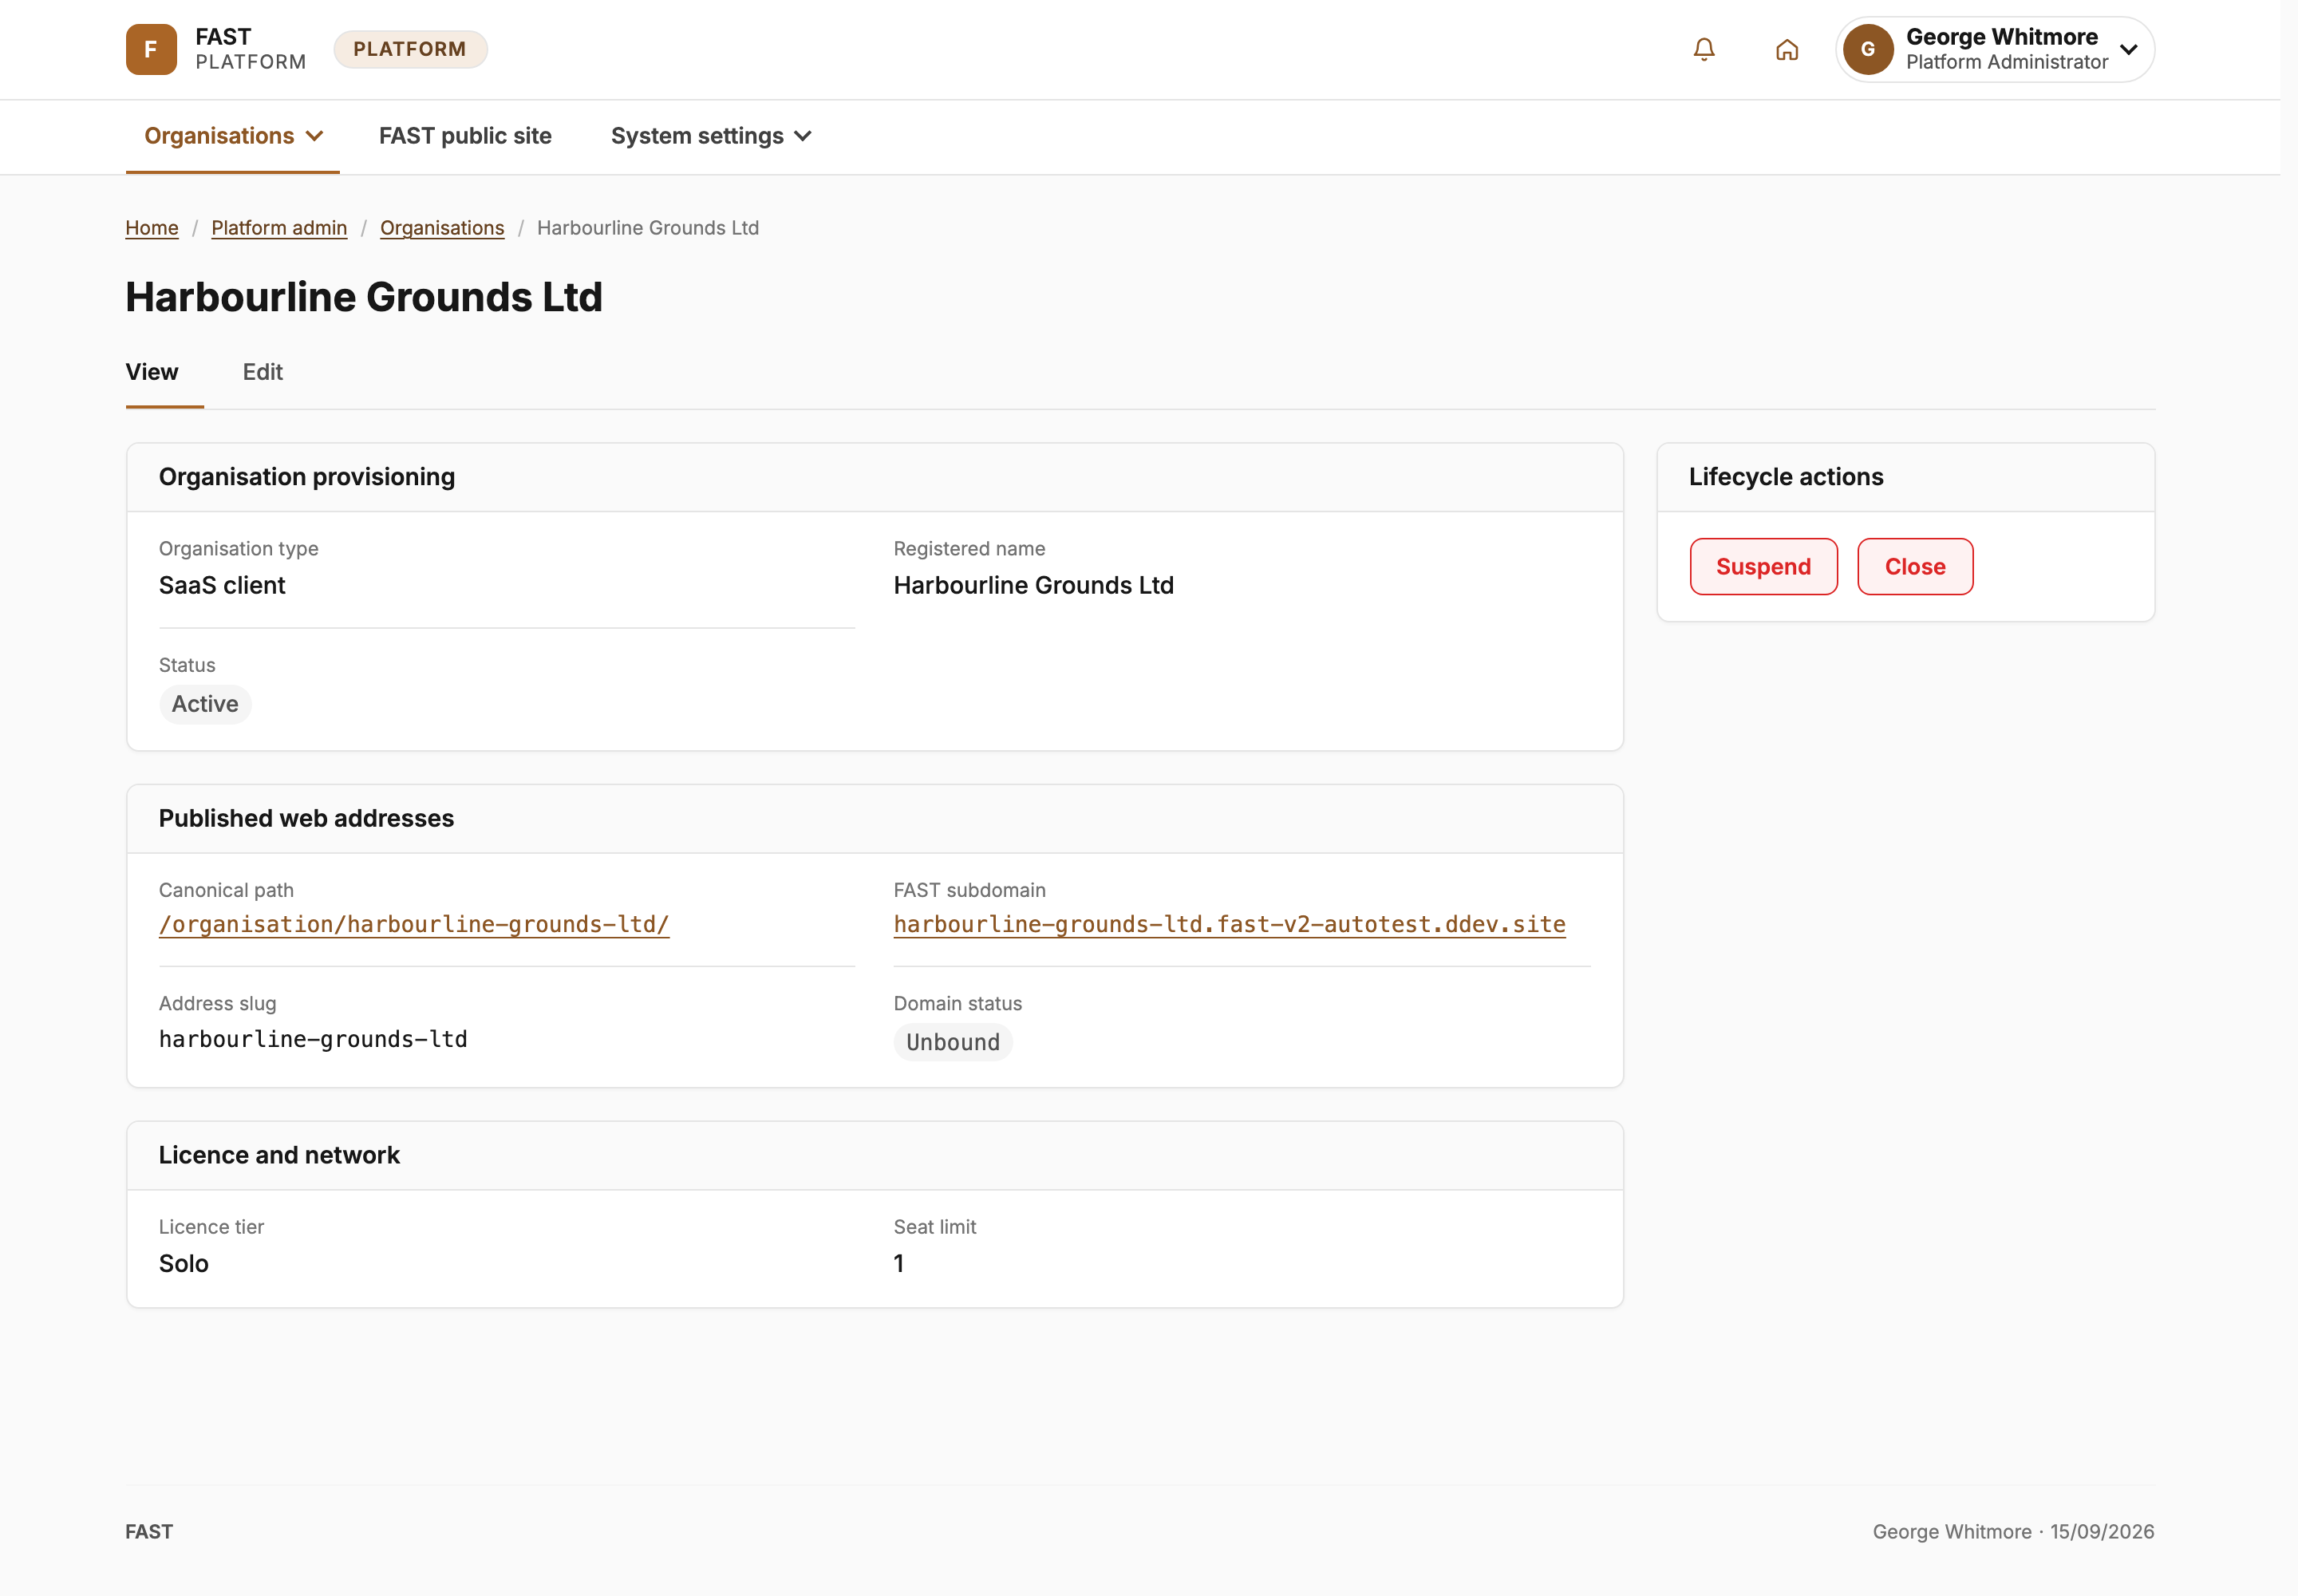Screen dimensions: 2298x1596
Task: Follow the Home breadcrumb link
Action: point(152,228)
